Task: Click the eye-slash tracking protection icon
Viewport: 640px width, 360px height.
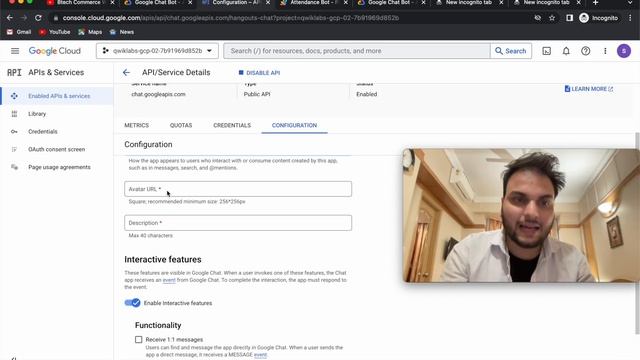Action: pos(538,18)
